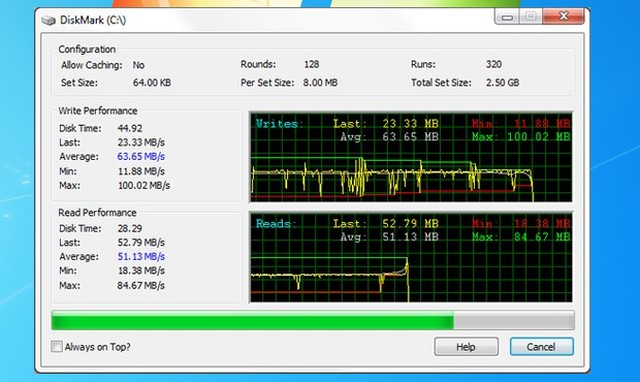Click the Read Performance group label

point(97,213)
